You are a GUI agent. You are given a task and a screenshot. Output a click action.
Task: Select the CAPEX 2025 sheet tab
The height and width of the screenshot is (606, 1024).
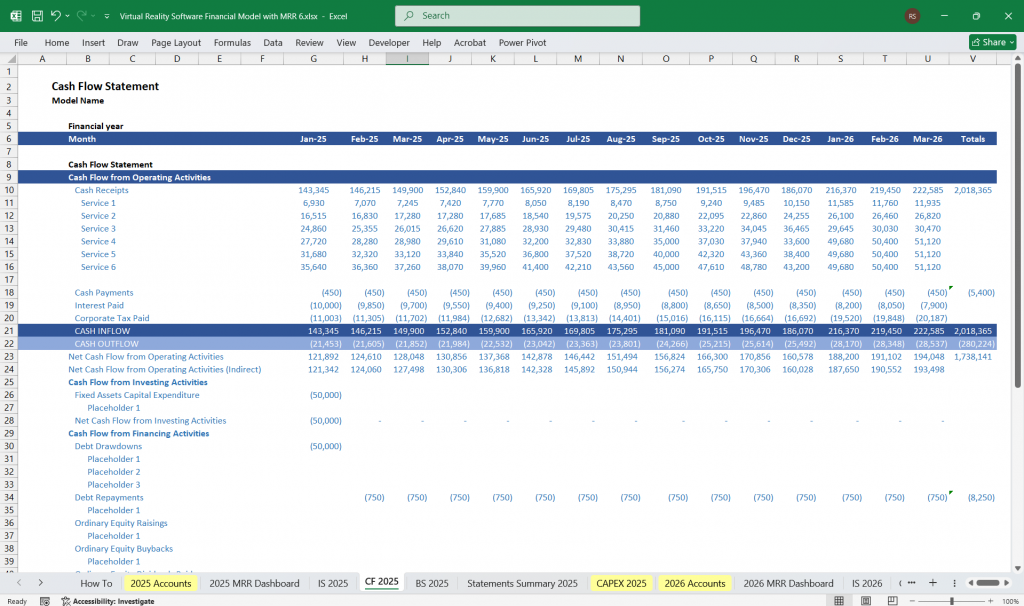(x=620, y=583)
